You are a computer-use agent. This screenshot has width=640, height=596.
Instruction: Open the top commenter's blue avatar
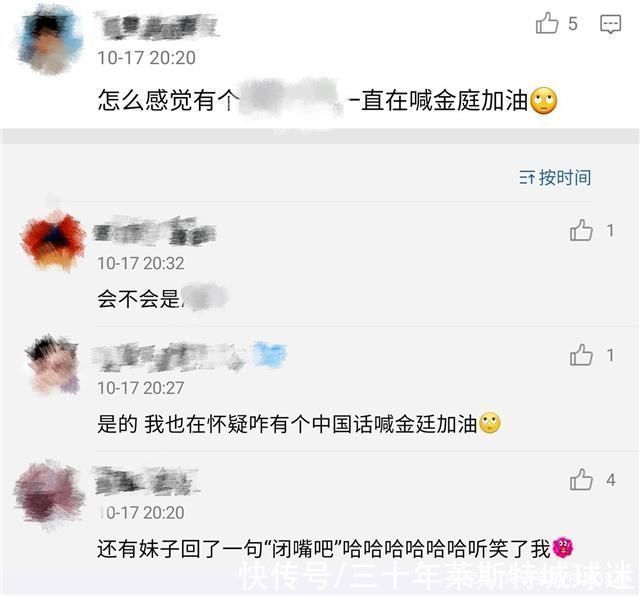point(50,40)
